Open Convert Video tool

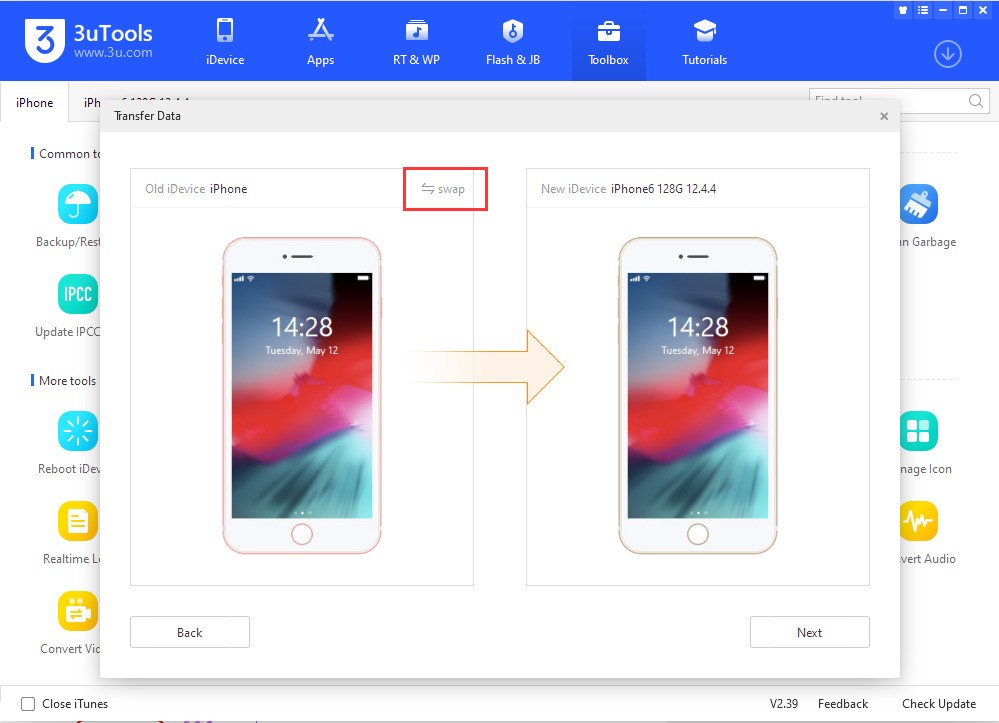[78, 610]
